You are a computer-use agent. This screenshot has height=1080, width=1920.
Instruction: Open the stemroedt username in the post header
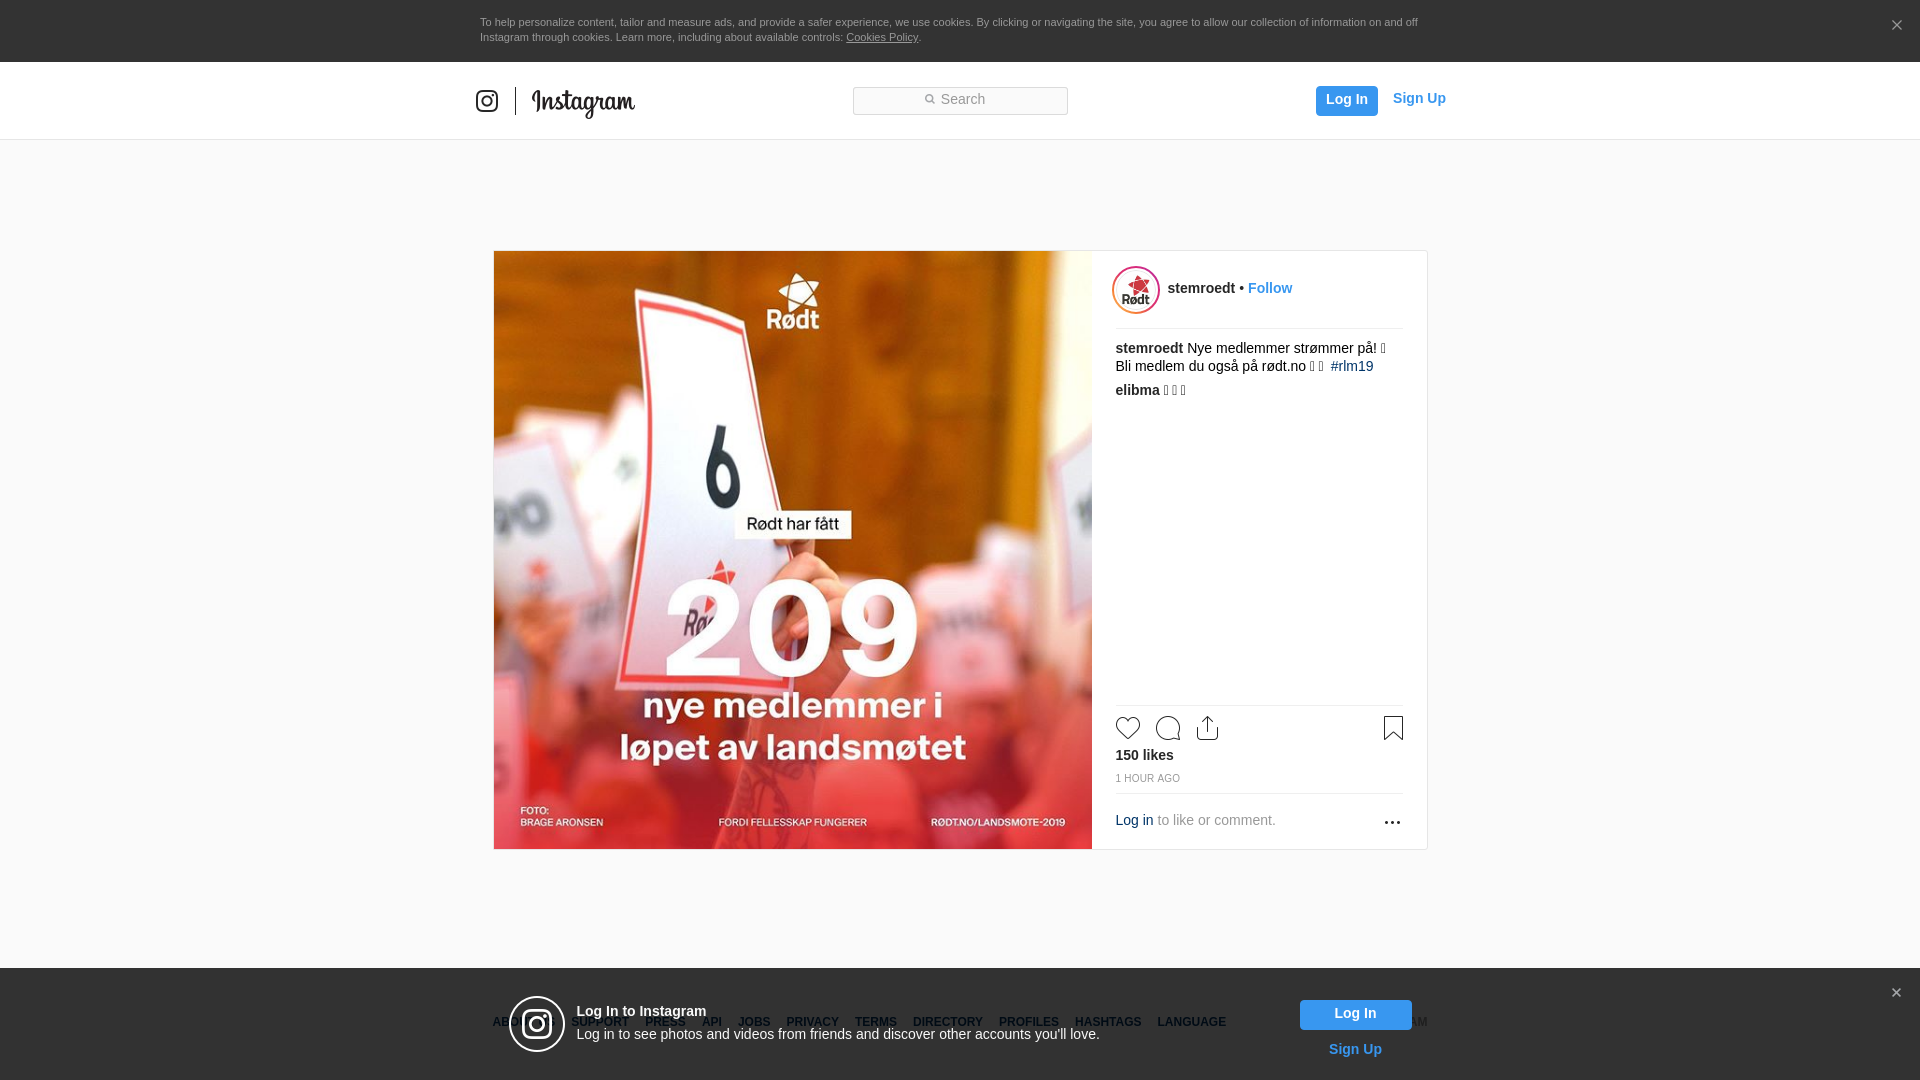tap(1201, 288)
